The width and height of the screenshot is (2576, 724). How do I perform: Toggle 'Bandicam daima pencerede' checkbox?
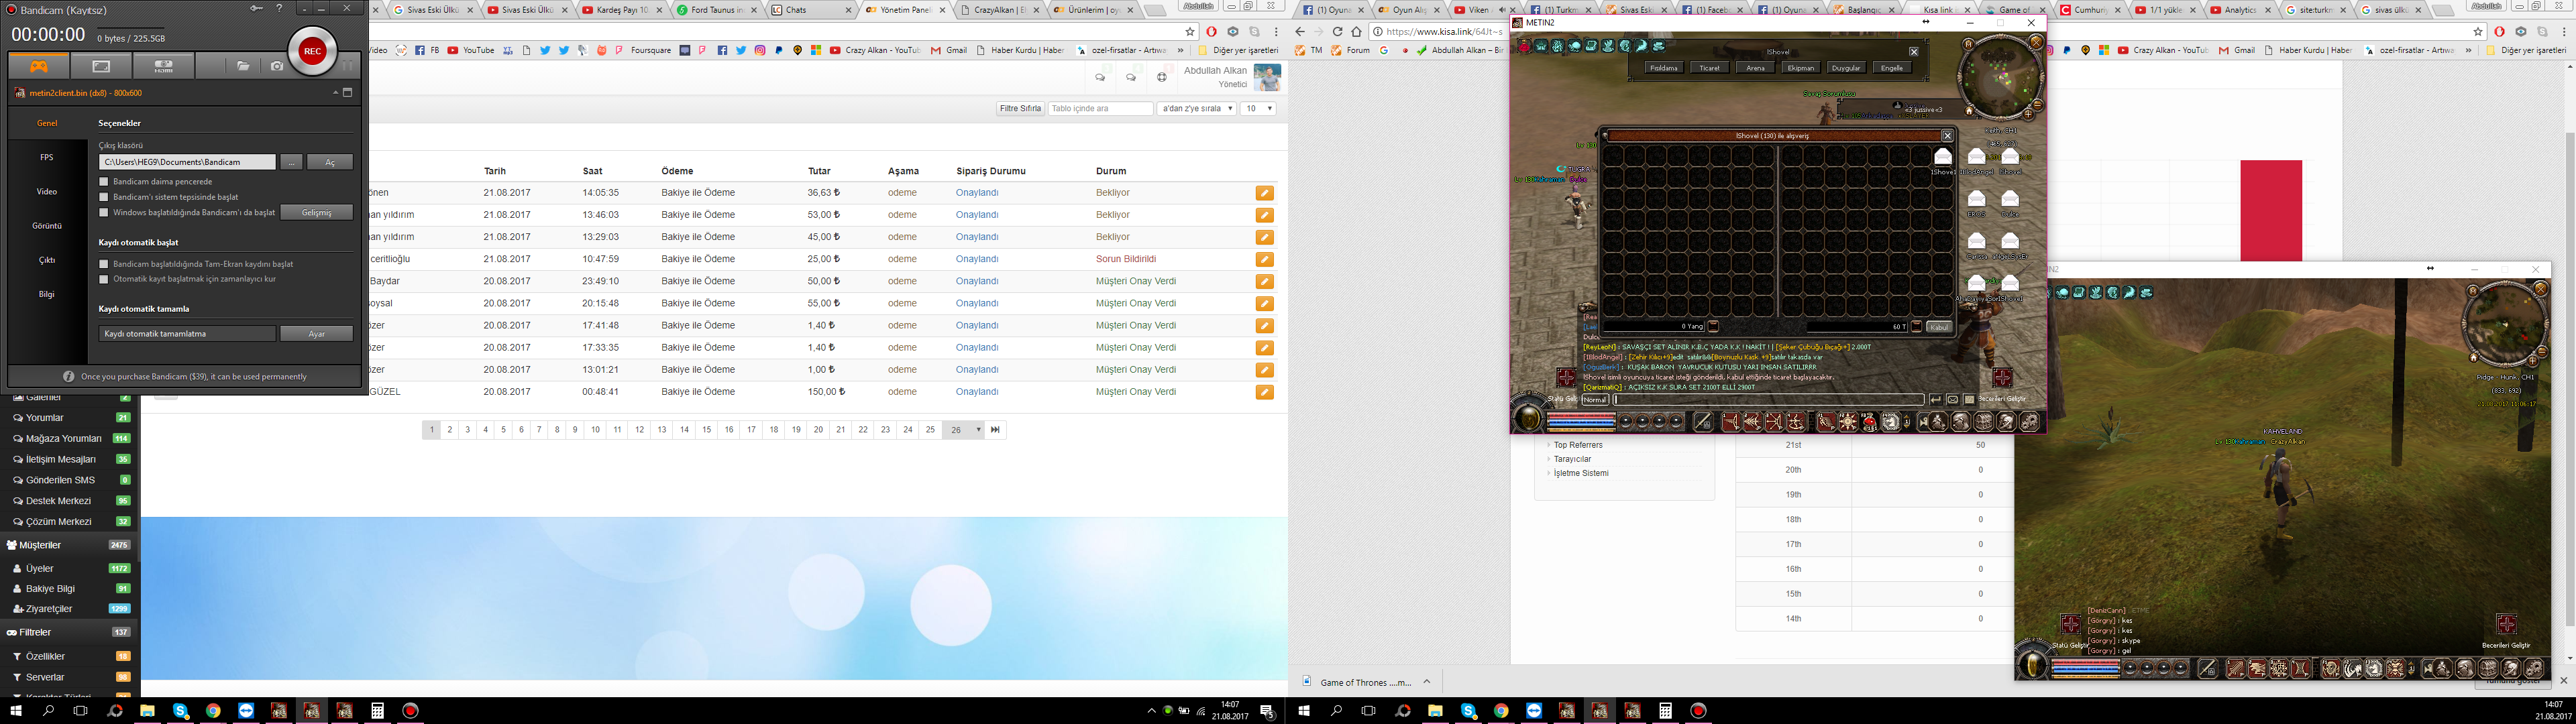coord(104,182)
